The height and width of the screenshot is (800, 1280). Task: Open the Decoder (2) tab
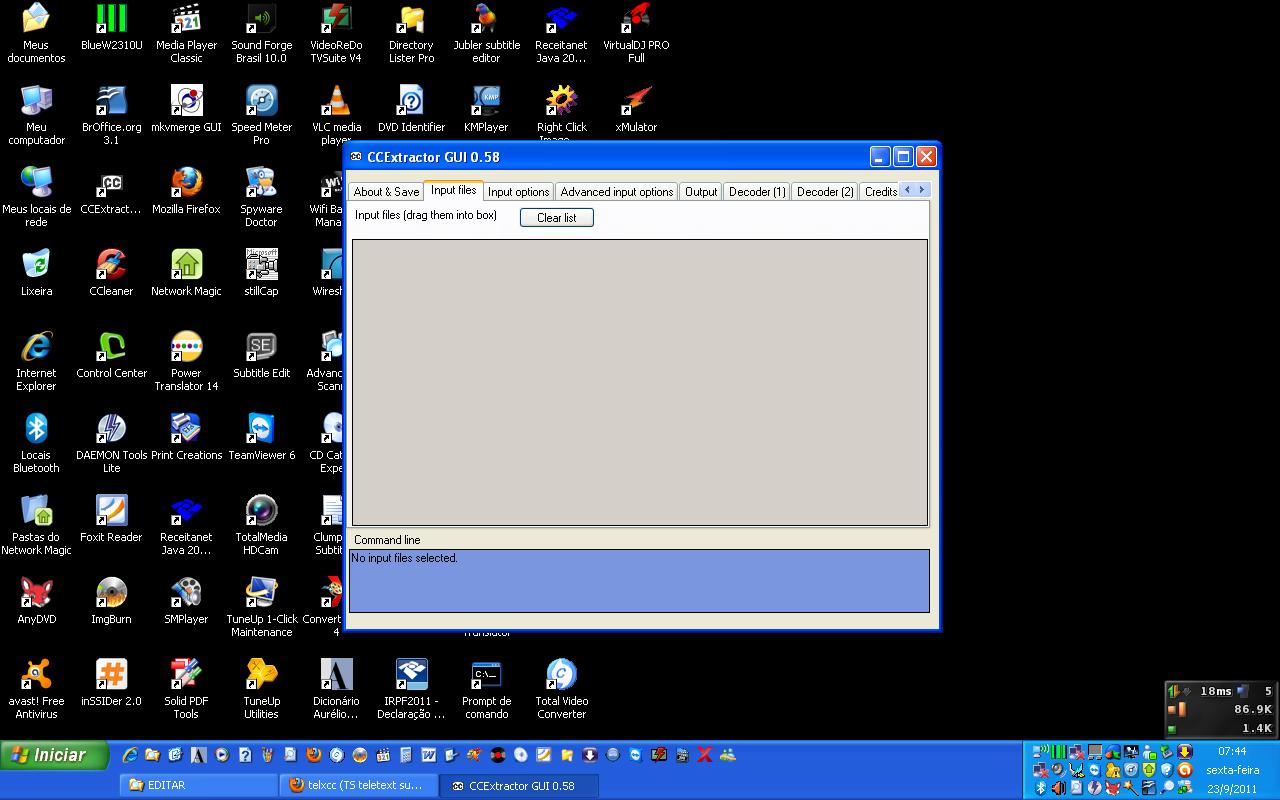coord(825,191)
